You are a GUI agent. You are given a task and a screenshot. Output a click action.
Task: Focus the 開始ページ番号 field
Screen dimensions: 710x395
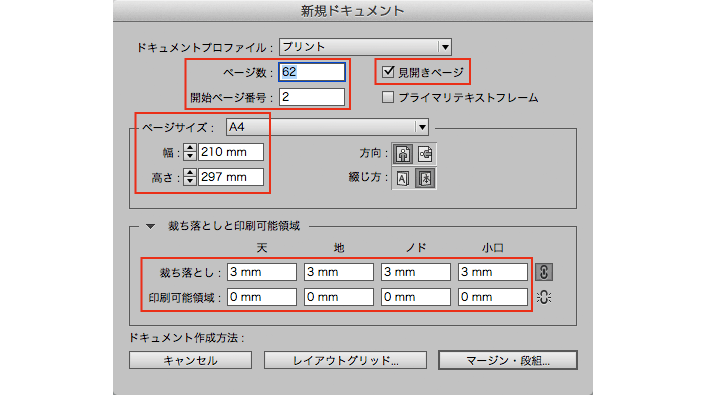[x=312, y=97]
